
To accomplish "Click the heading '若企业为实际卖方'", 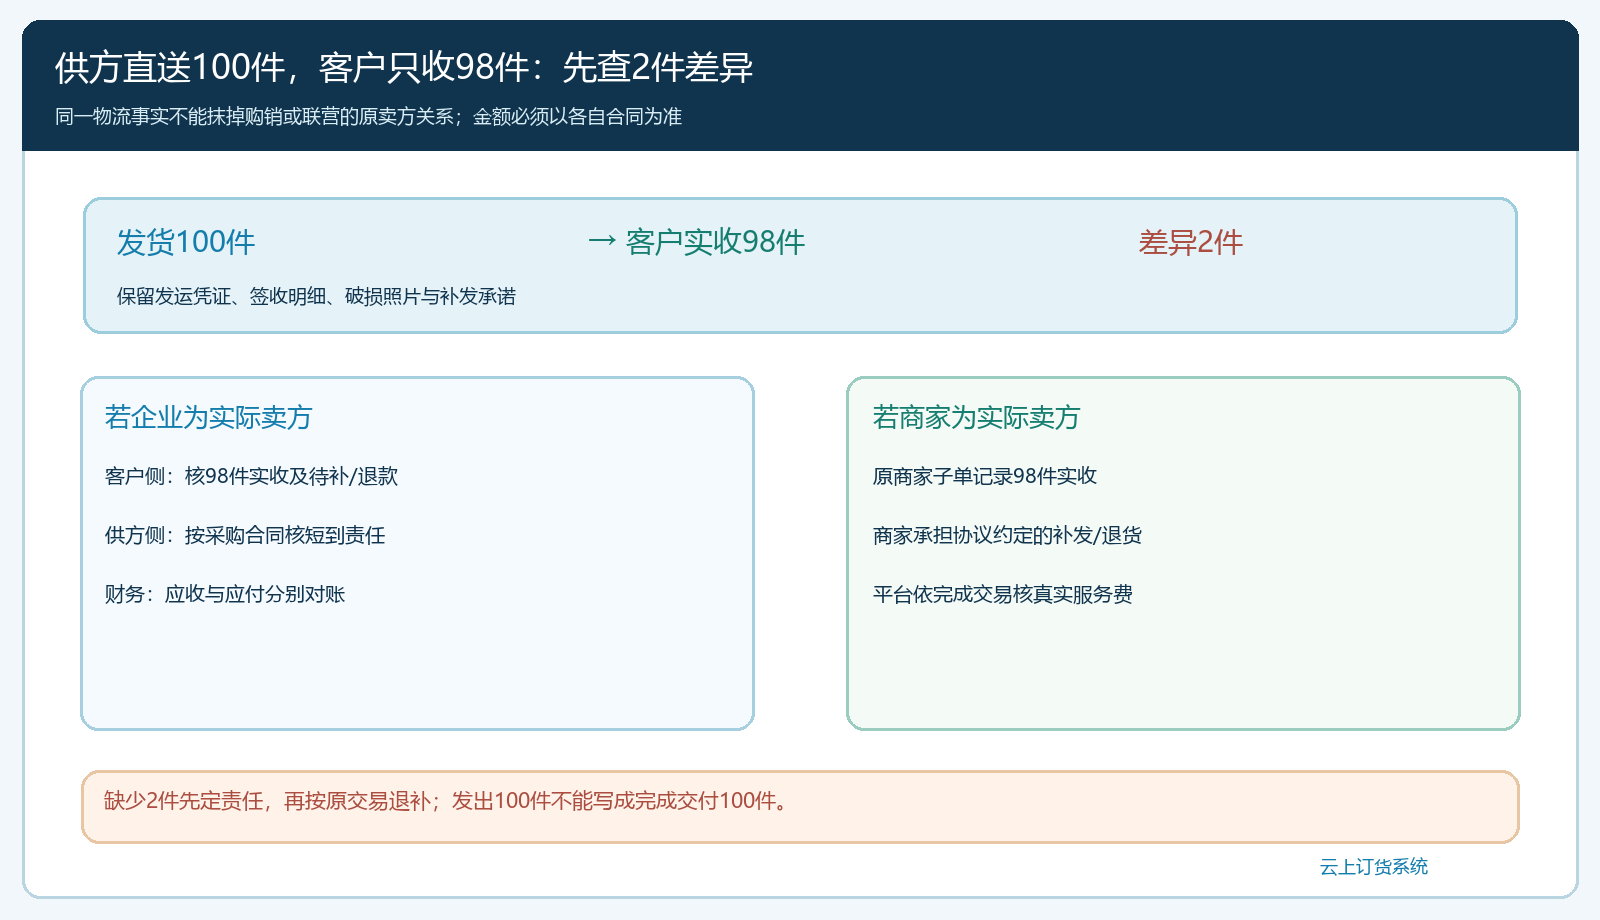I will (208, 417).
